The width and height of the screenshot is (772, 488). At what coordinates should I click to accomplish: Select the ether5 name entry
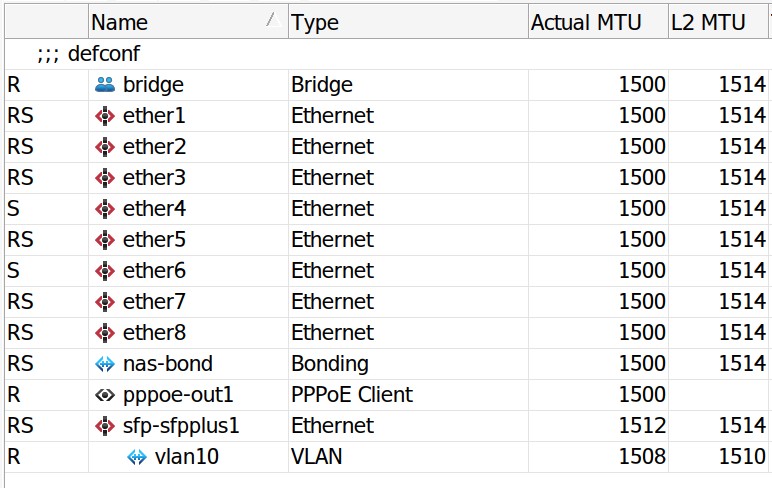tap(154, 240)
